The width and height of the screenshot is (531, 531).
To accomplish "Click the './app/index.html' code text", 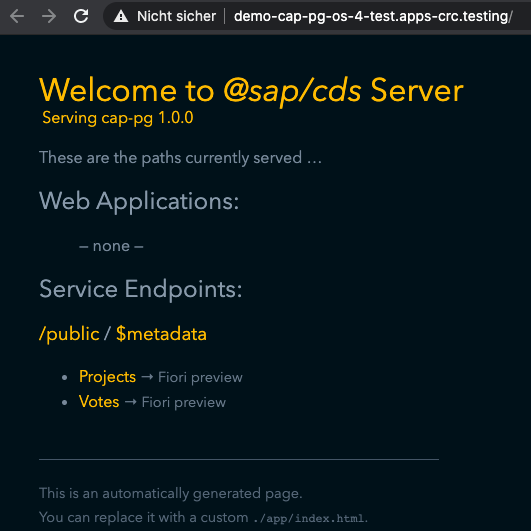I will tap(309, 518).
